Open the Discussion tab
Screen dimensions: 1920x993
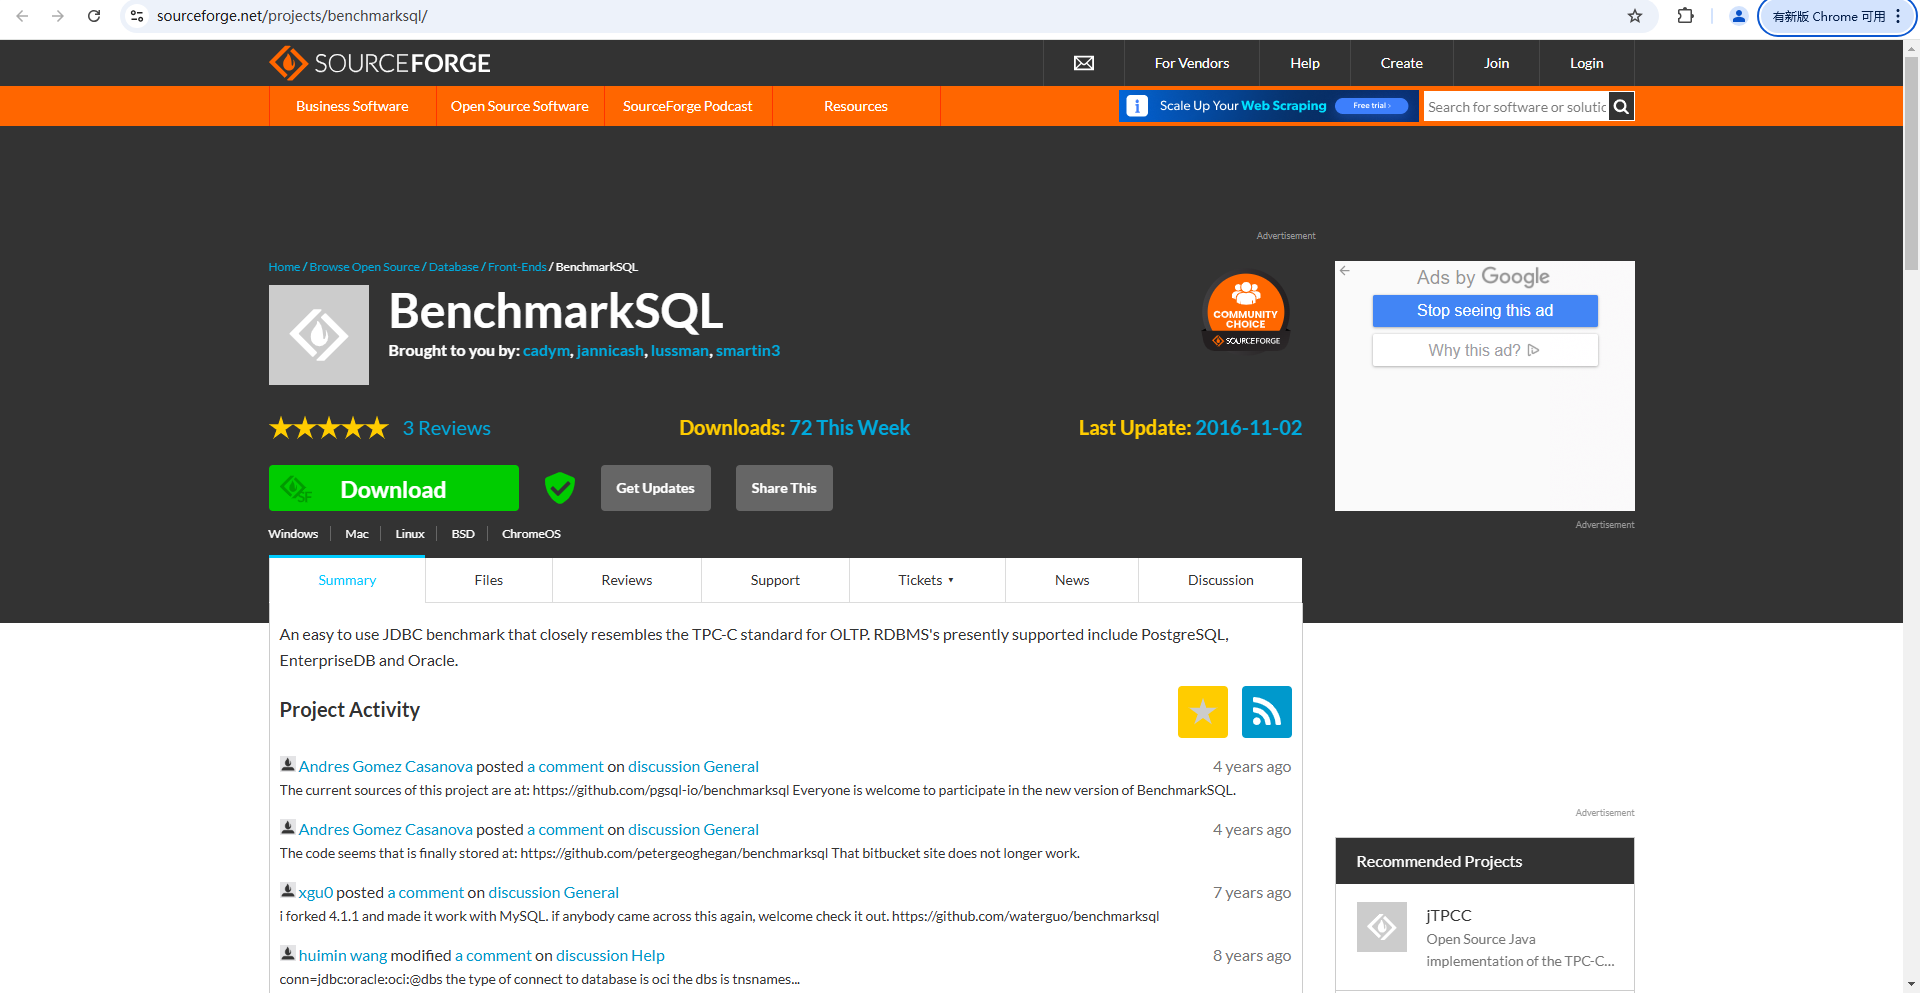click(x=1220, y=580)
